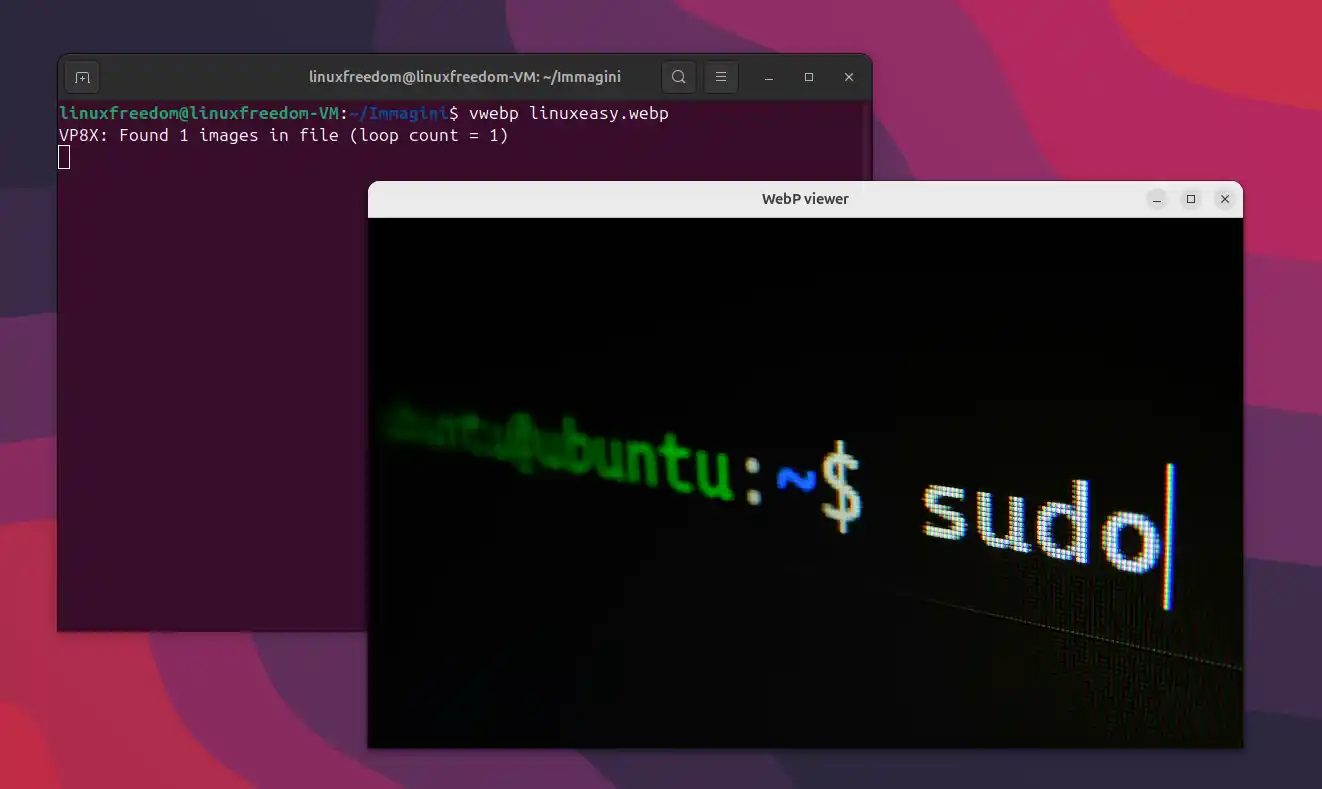This screenshot has height=789, width=1322.
Task: Open the terminal search tool
Action: [x=678, y=77]
